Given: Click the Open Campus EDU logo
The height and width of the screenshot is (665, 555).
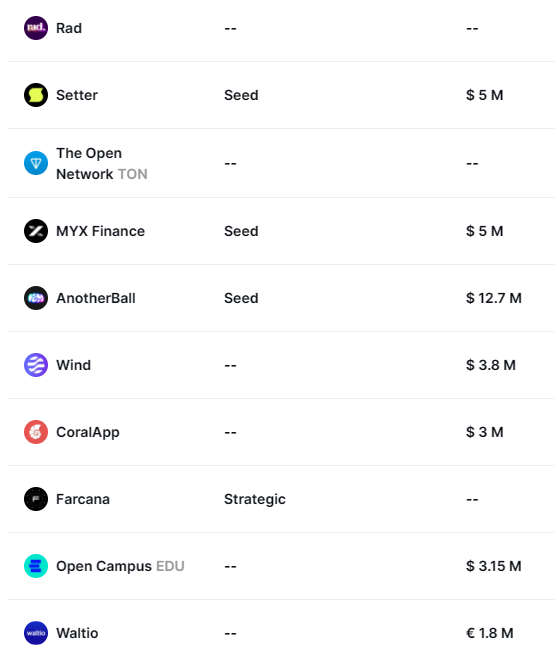Looking at the screenshot, I should 36,566.
